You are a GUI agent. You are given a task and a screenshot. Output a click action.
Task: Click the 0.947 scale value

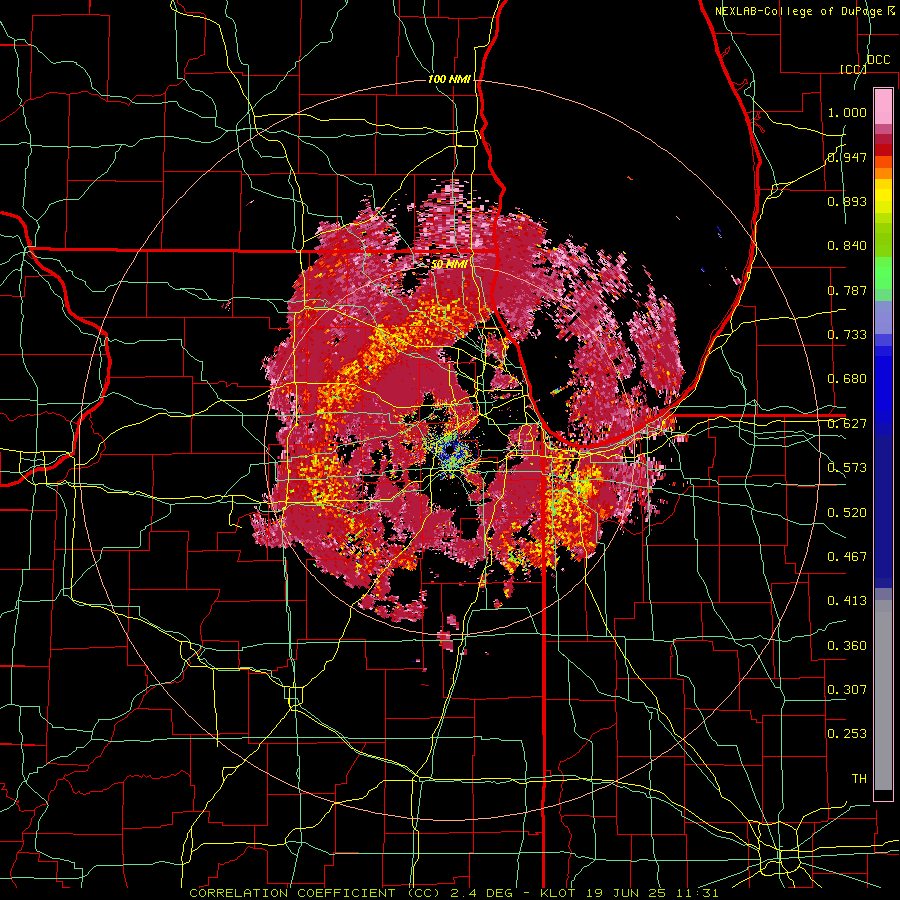point(847,157)
